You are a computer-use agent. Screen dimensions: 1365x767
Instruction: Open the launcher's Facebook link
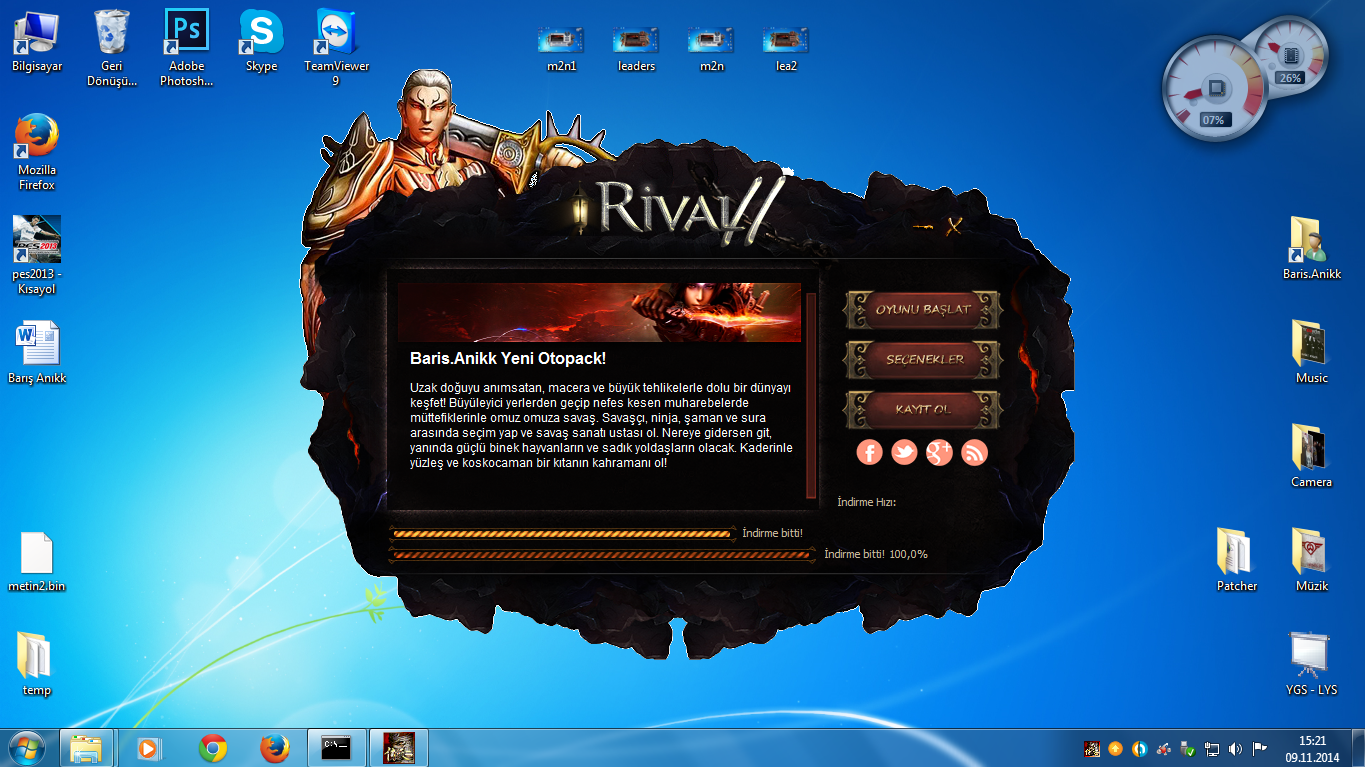point(870,452)
